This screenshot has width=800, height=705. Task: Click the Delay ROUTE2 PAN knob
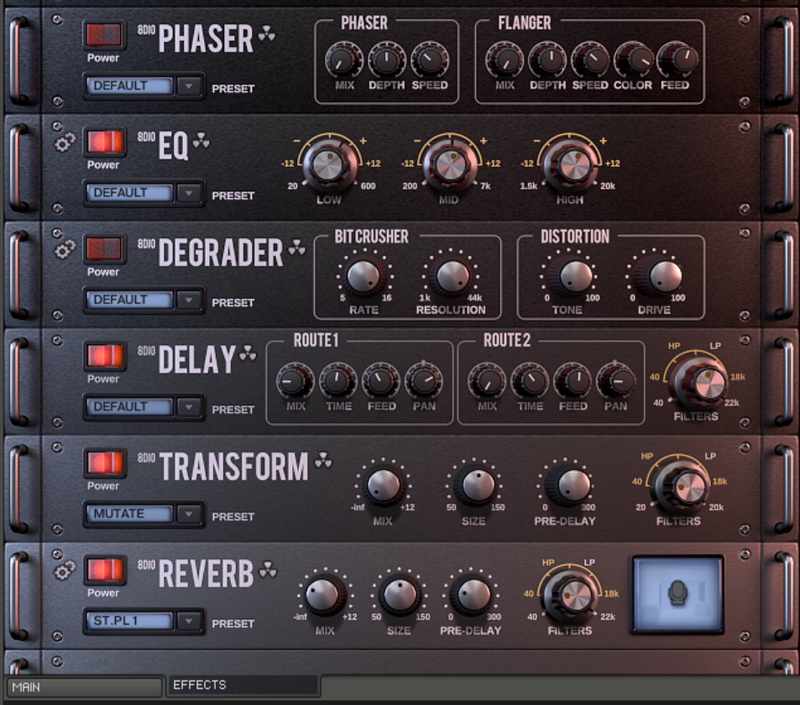615,381
